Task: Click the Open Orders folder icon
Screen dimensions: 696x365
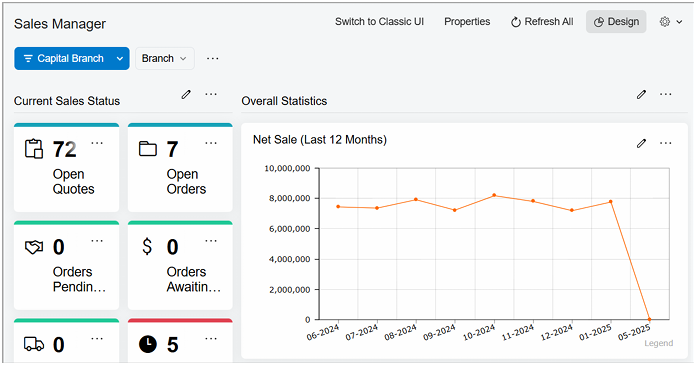Action: pyautogui.click(x=147, y=149)
